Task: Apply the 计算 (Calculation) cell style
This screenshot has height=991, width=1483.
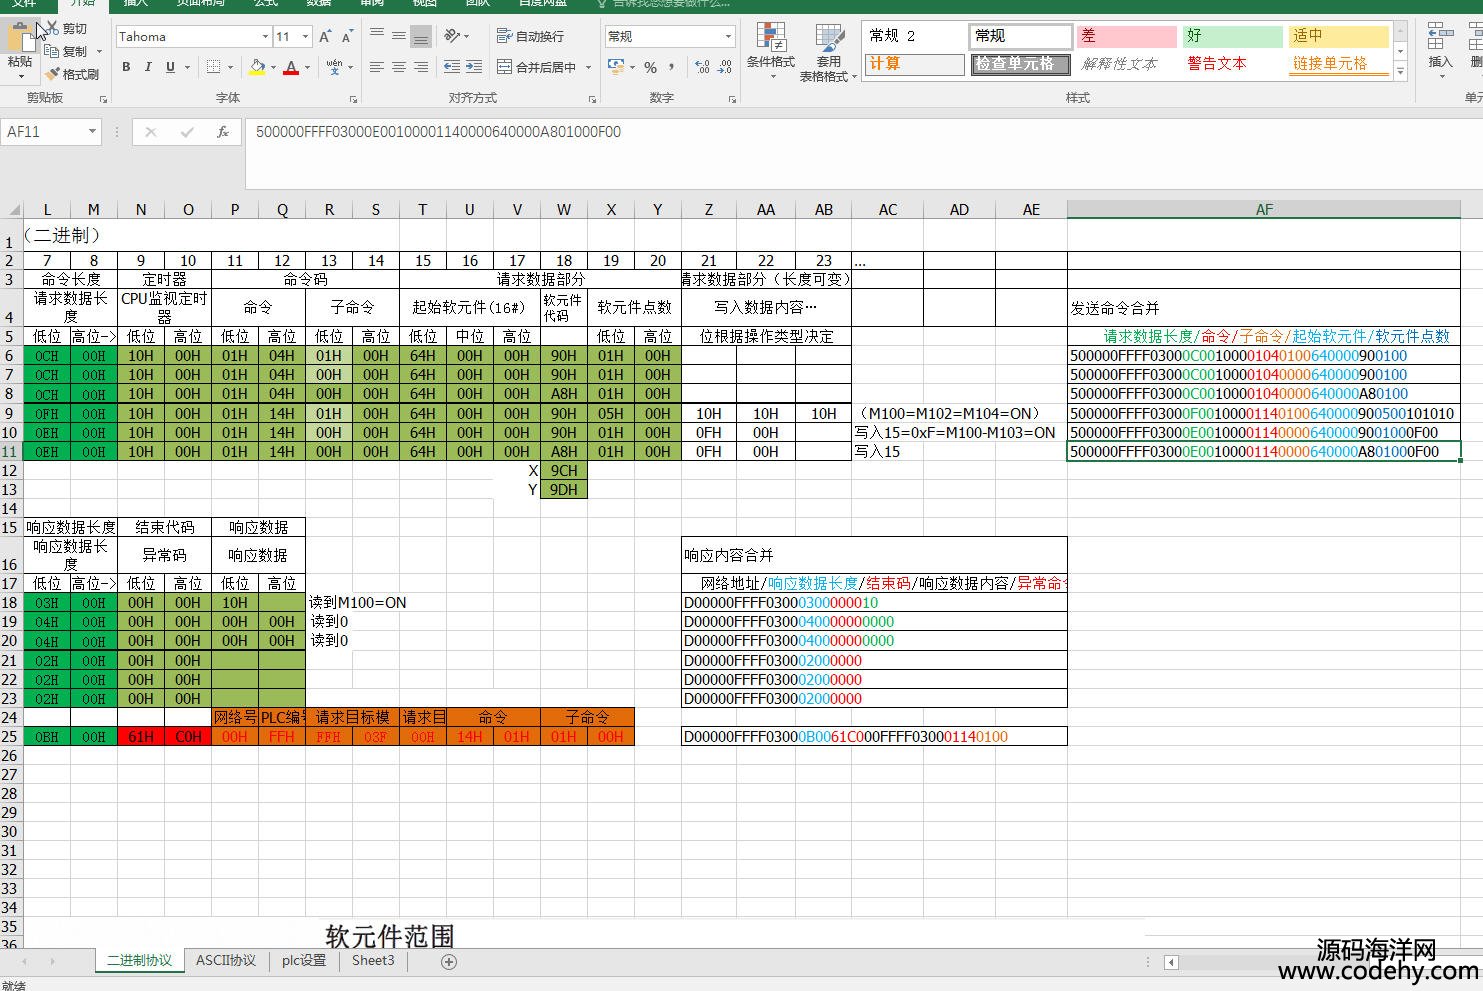Action: pyautogui.click(x=914, y=64)
